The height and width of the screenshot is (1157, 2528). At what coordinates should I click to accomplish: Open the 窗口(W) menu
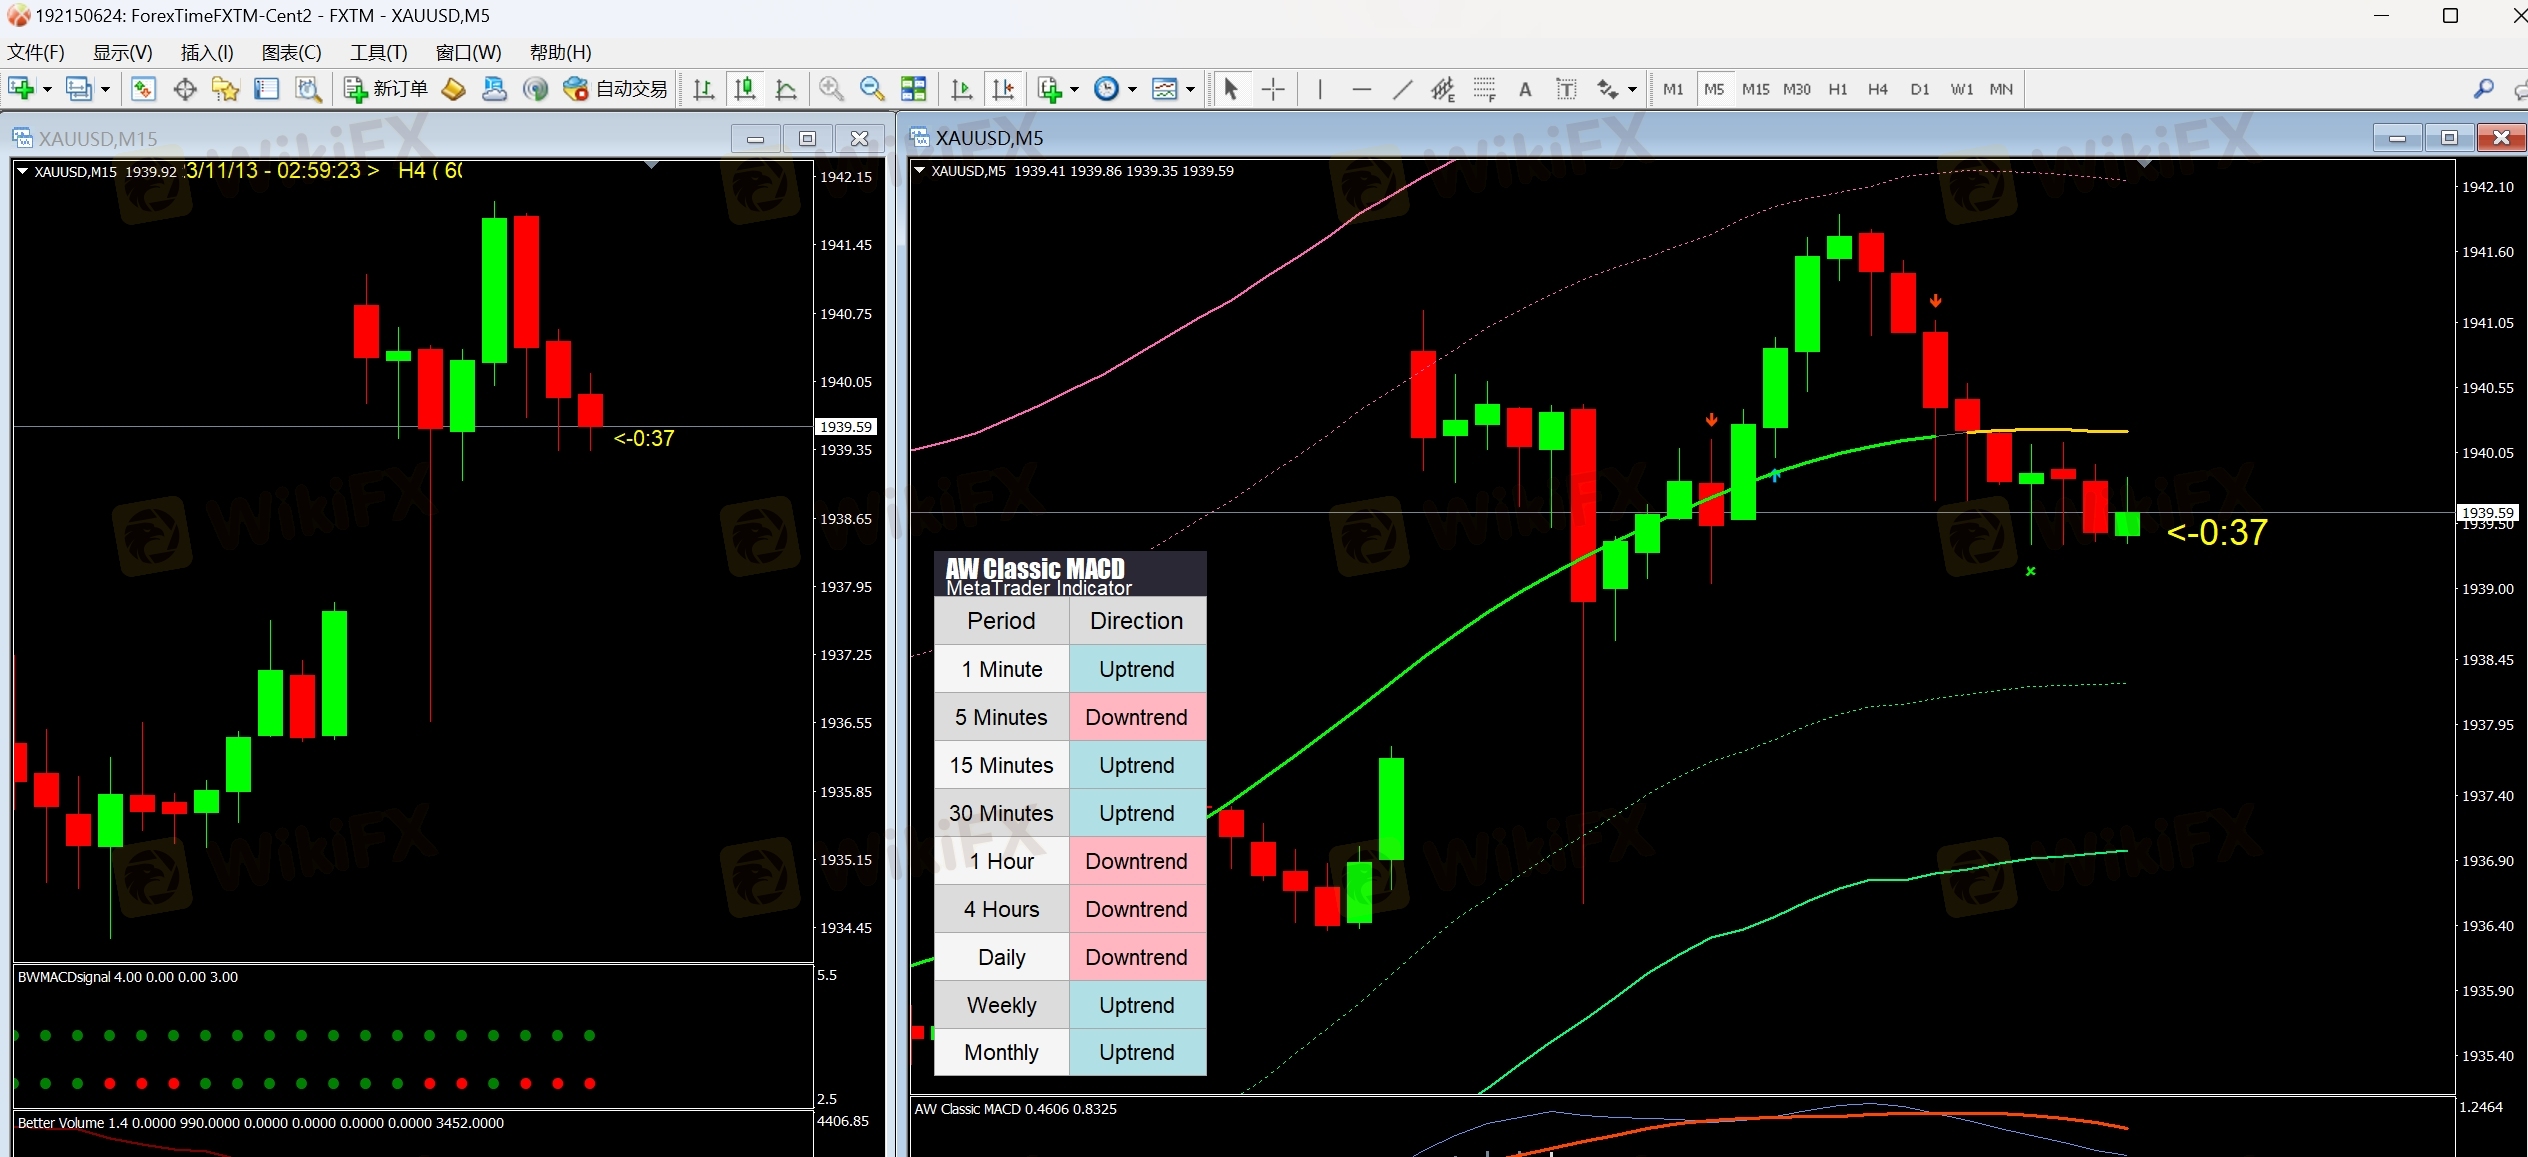[x=469, y=53]
